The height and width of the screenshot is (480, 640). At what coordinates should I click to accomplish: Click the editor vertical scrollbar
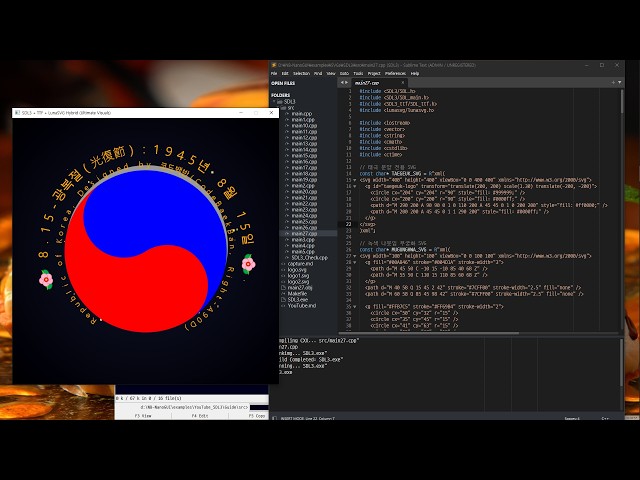pyautogui.click(x=622, y=101)
